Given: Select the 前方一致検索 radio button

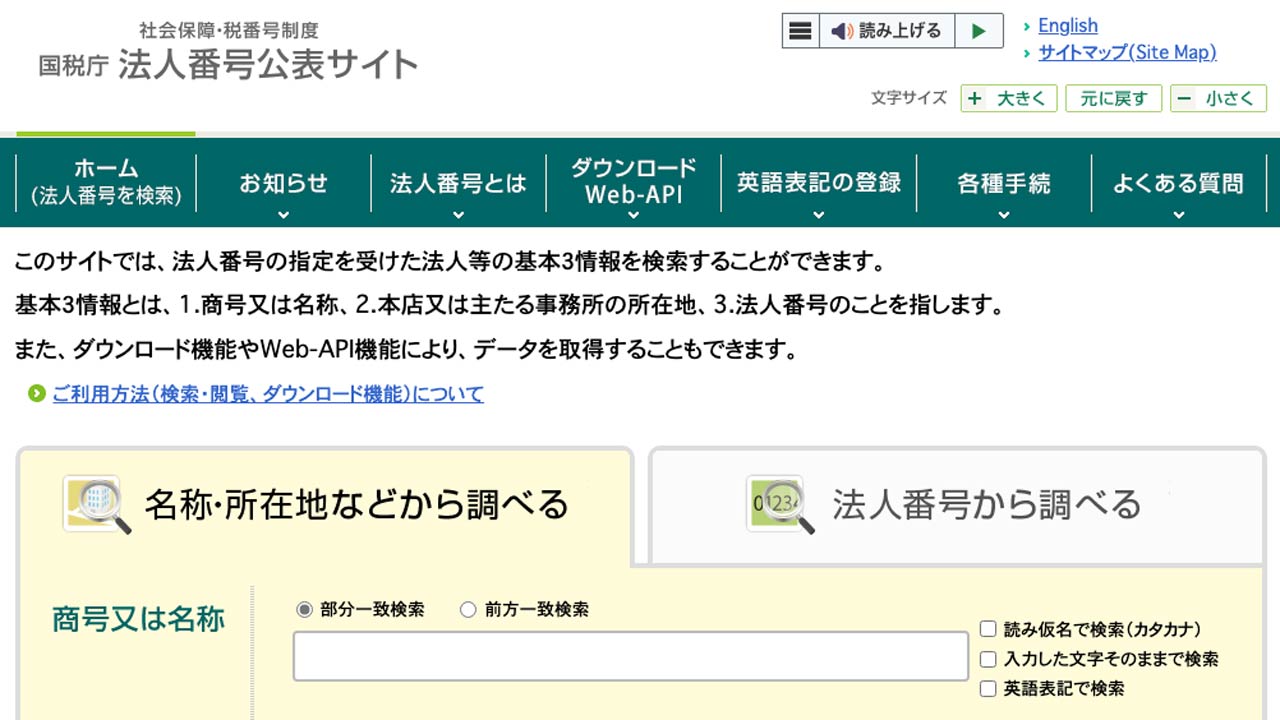Looking at the screenshot, I should 467,609.
